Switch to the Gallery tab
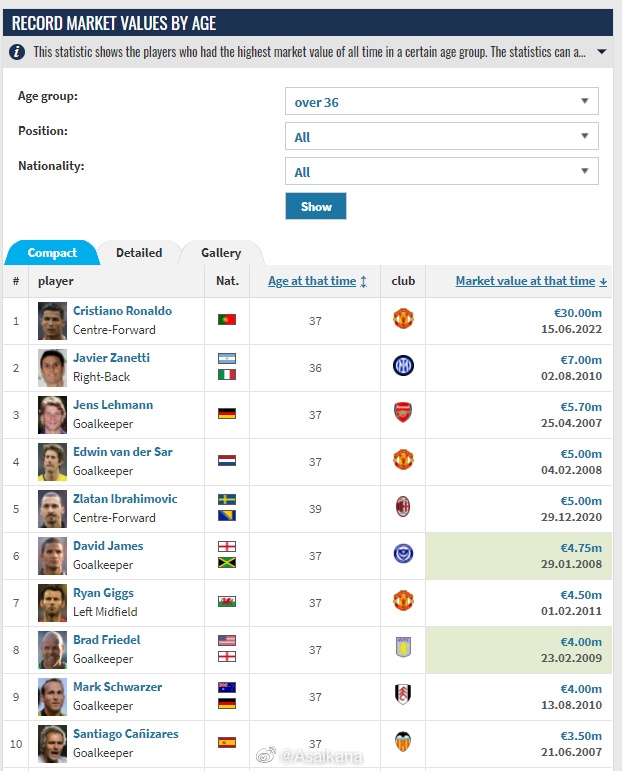Image resolution: width=622 pixels, height=771 pixels. point(221,253)
